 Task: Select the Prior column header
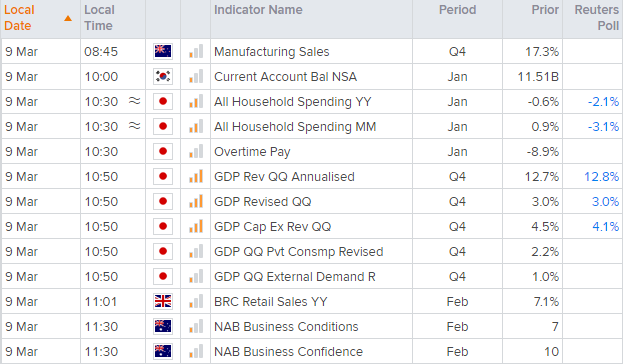[545, 10]
